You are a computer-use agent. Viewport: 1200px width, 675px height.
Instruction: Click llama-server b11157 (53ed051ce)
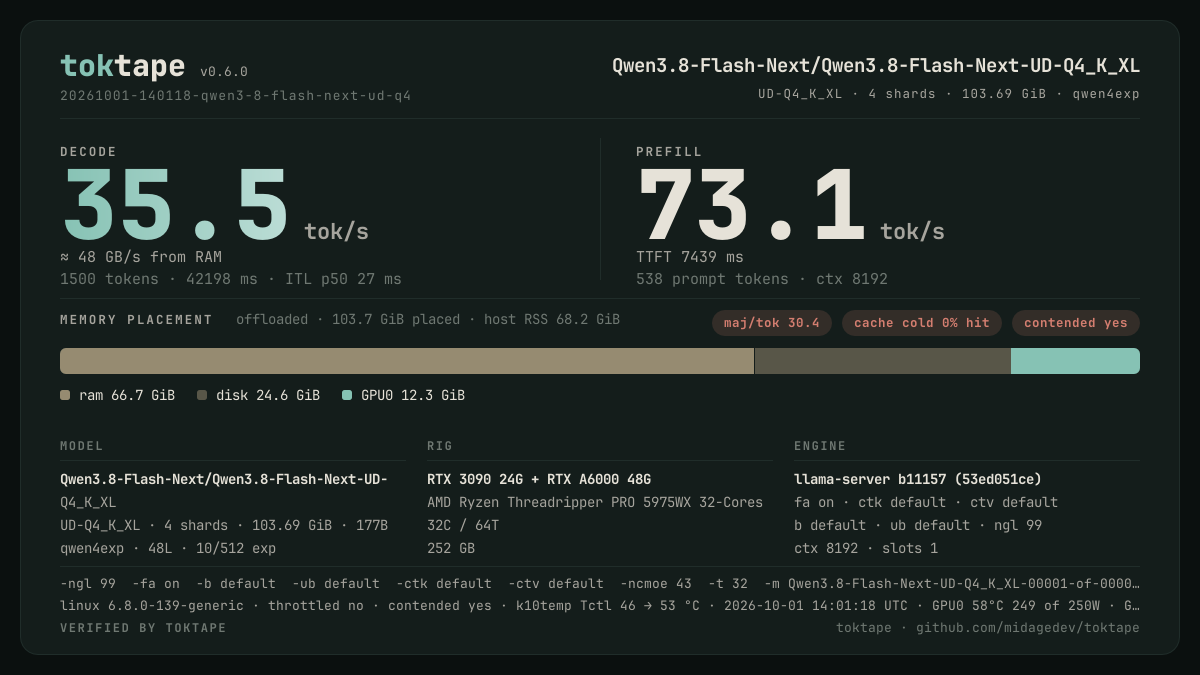point(918,479)
